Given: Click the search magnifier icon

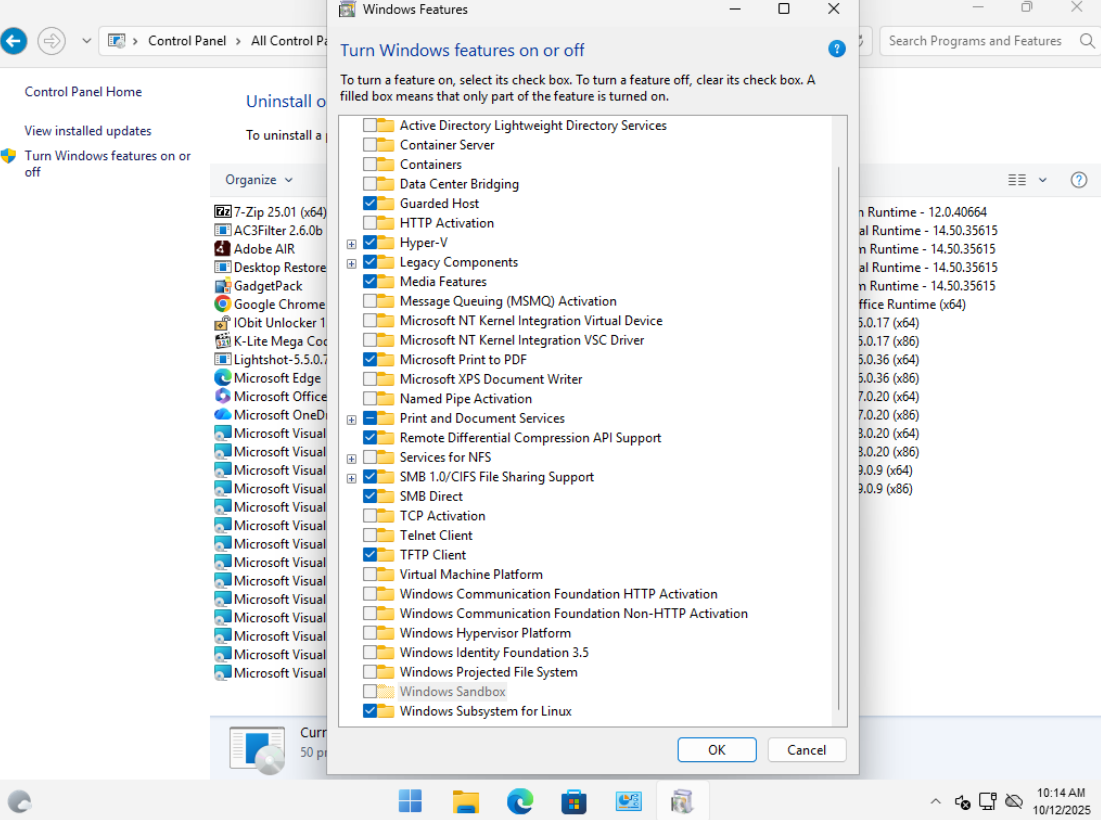Looking at the screenshot, I should pos(1086,41).
